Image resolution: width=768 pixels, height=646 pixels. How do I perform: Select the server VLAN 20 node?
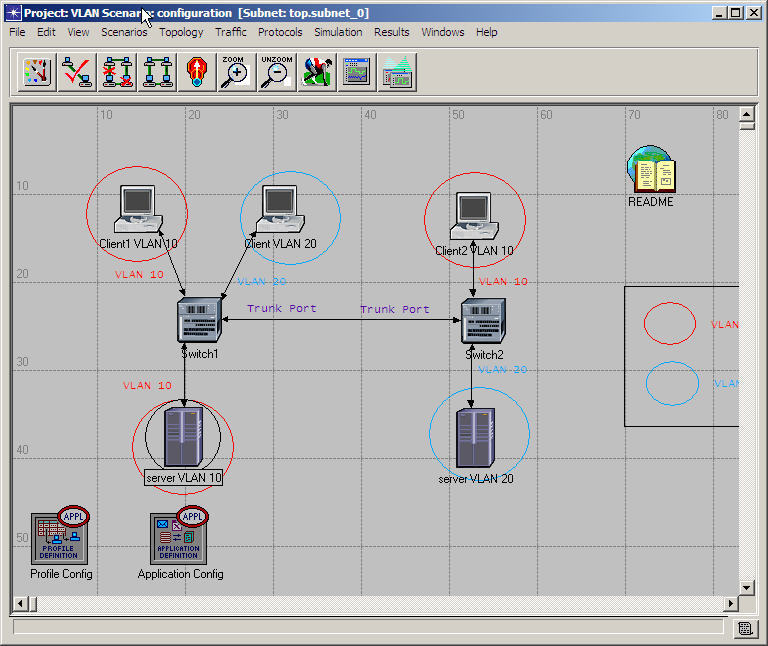(x=475, y=438)
